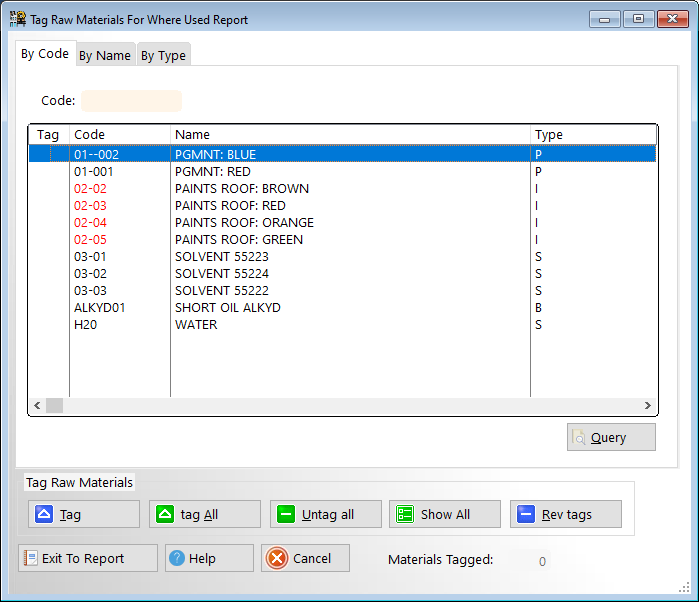Select the WATER material row
The height and width of the screenshot is (602, 699).
click(x=196, y=325)
